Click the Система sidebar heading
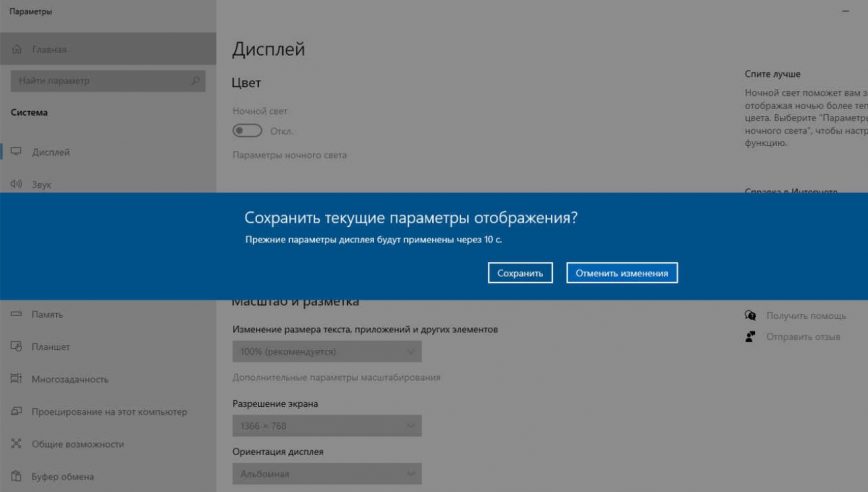The image size is (868, 492). pos(29,112)
